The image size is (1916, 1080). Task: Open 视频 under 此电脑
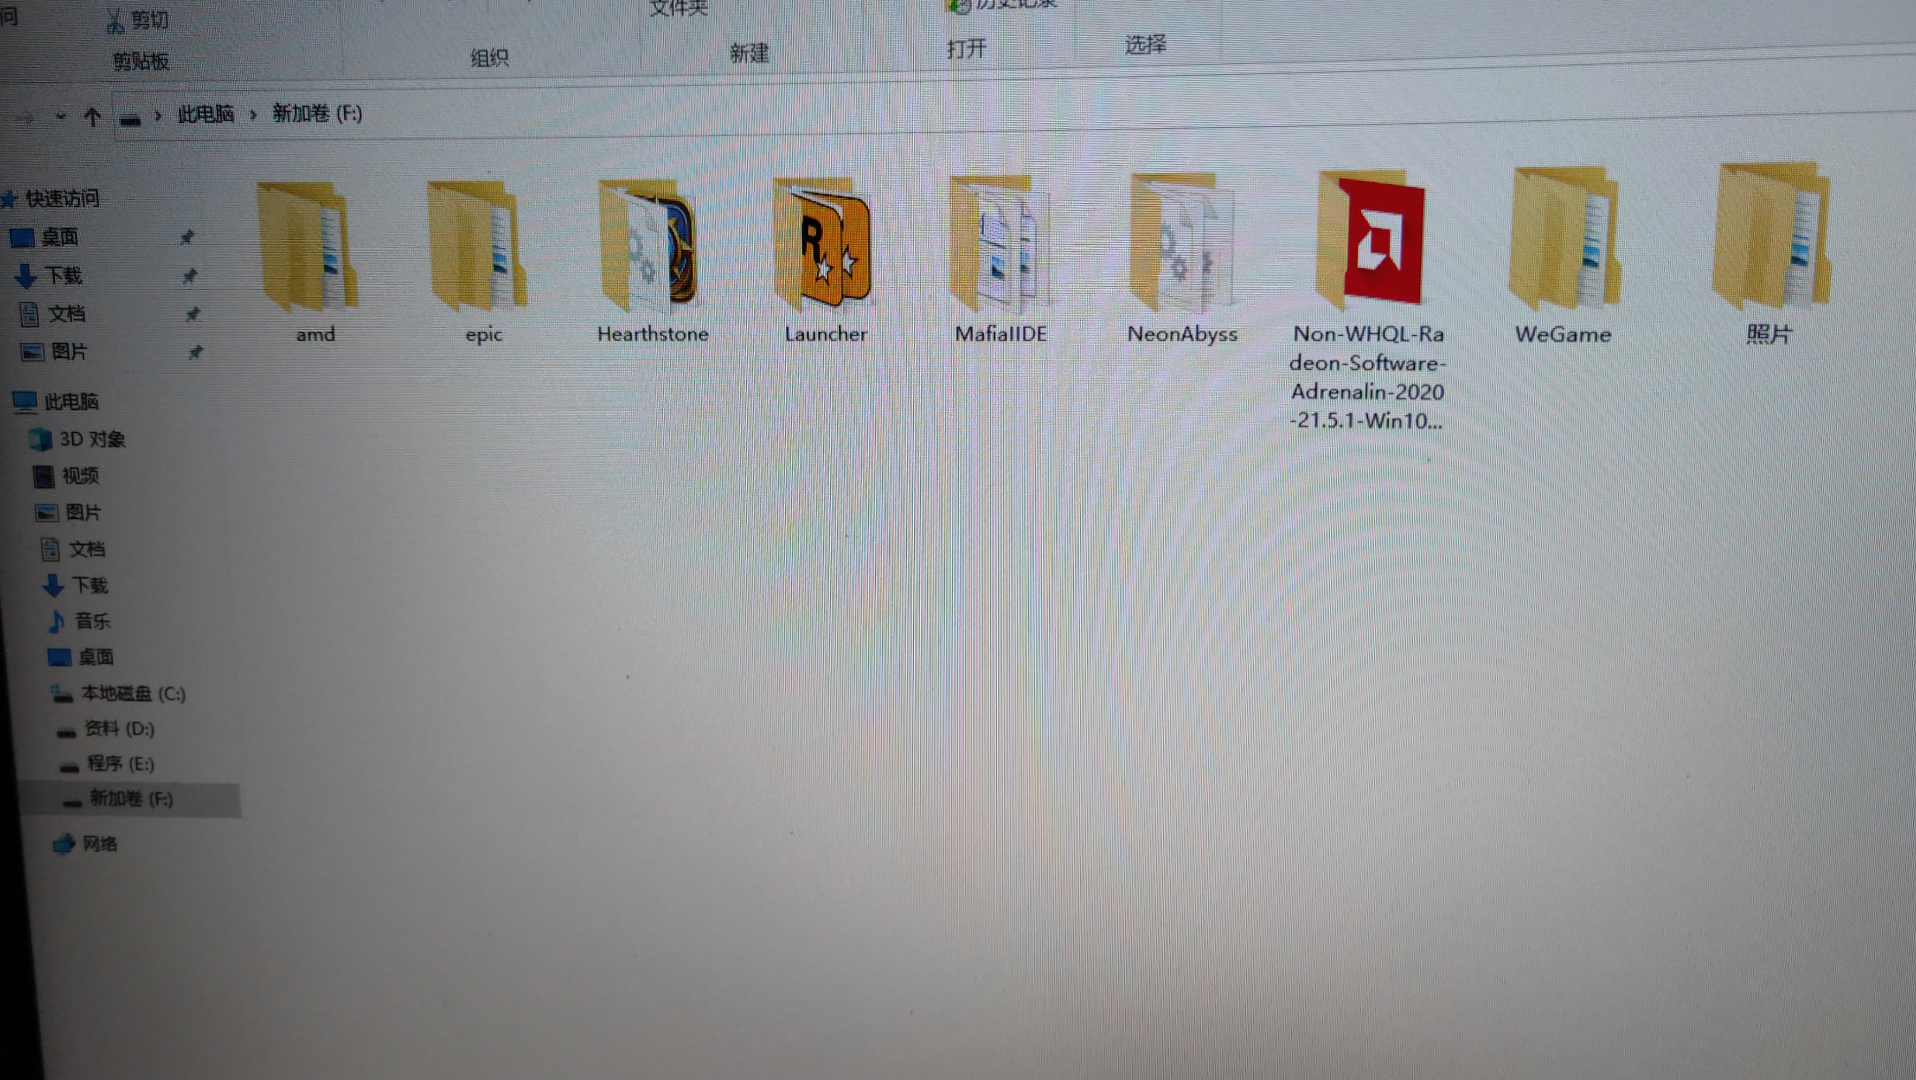coord(80,475)
